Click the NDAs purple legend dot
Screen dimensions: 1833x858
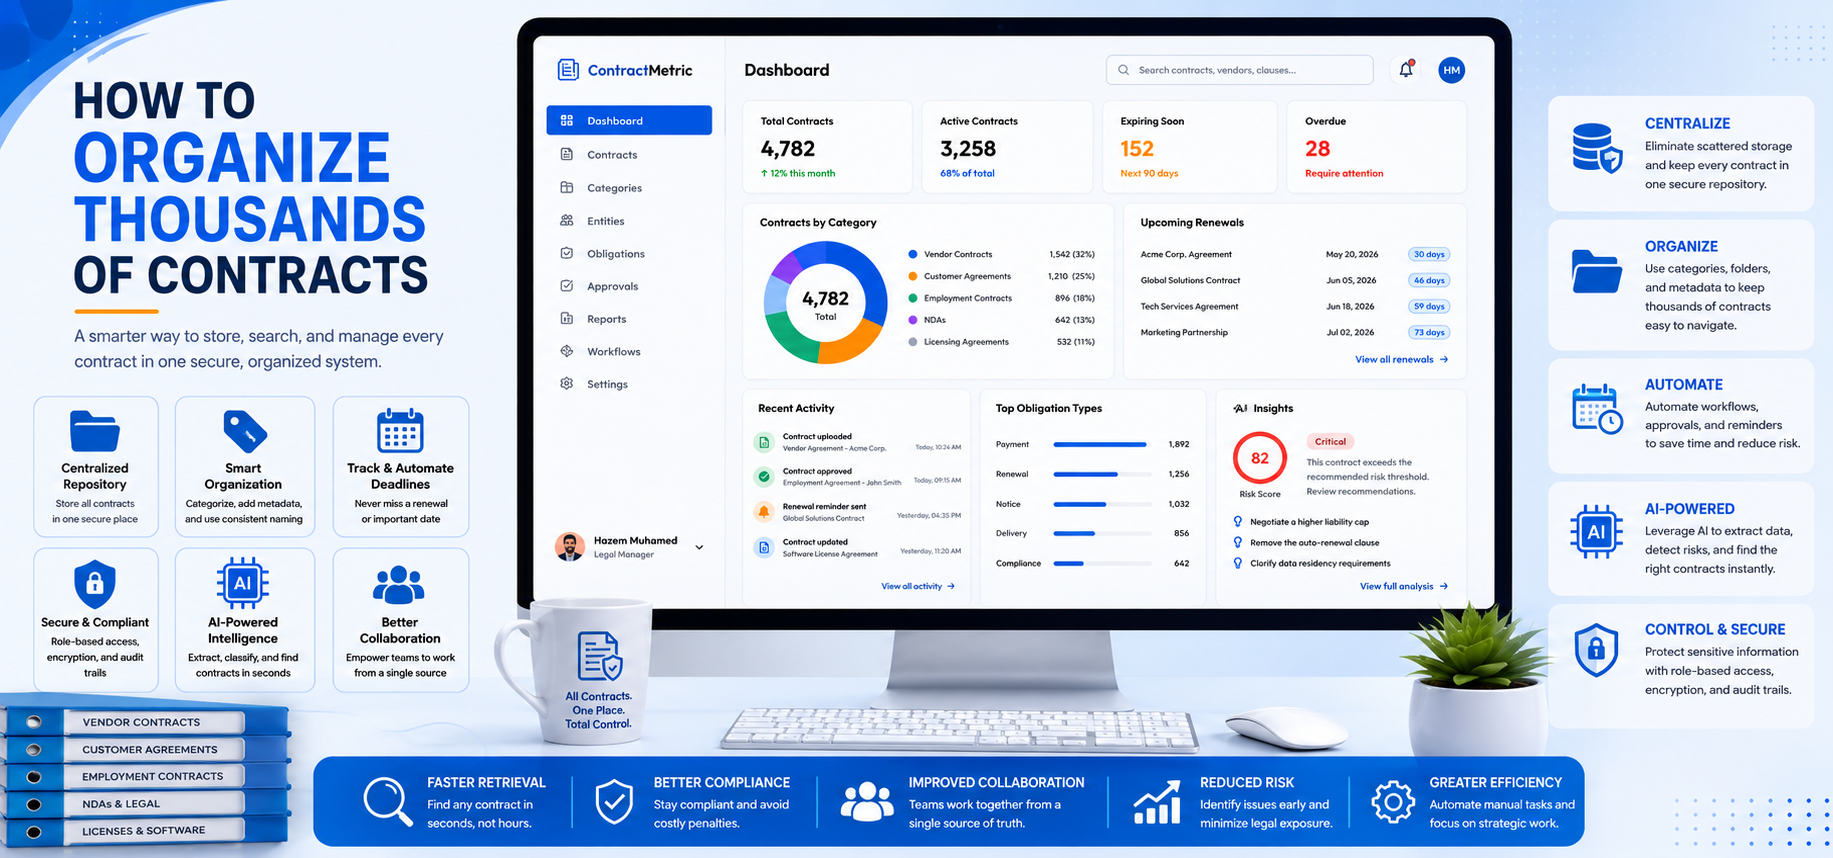pos(913,320)
